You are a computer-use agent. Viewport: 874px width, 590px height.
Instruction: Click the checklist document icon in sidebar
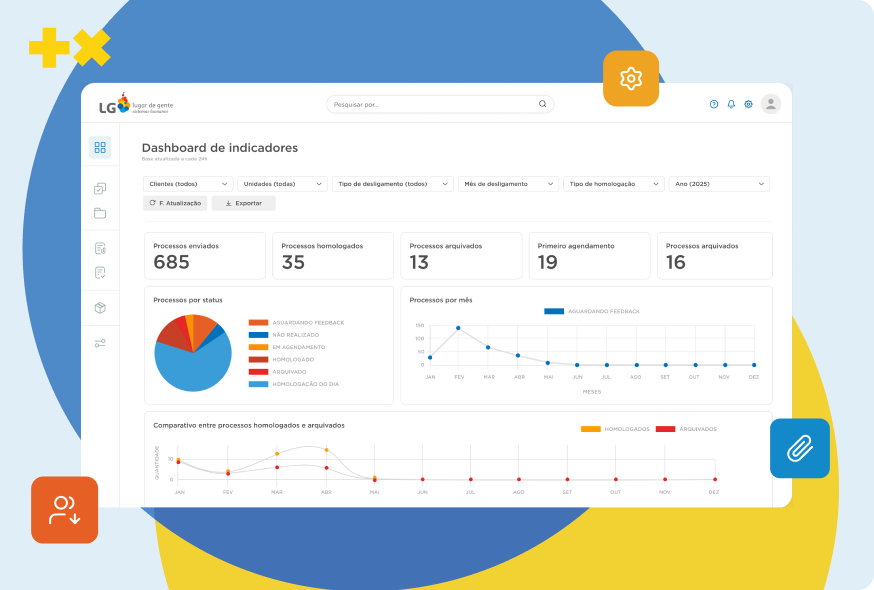coord(100,272)
